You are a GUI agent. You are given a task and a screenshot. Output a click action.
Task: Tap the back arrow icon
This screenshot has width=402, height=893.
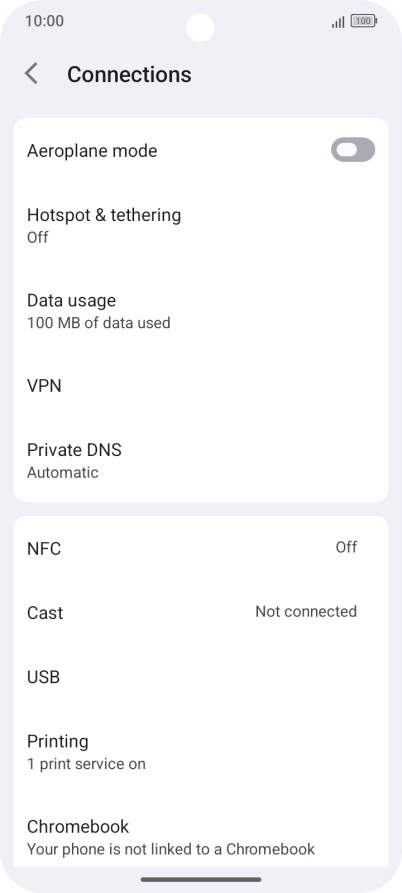(31, 74)
